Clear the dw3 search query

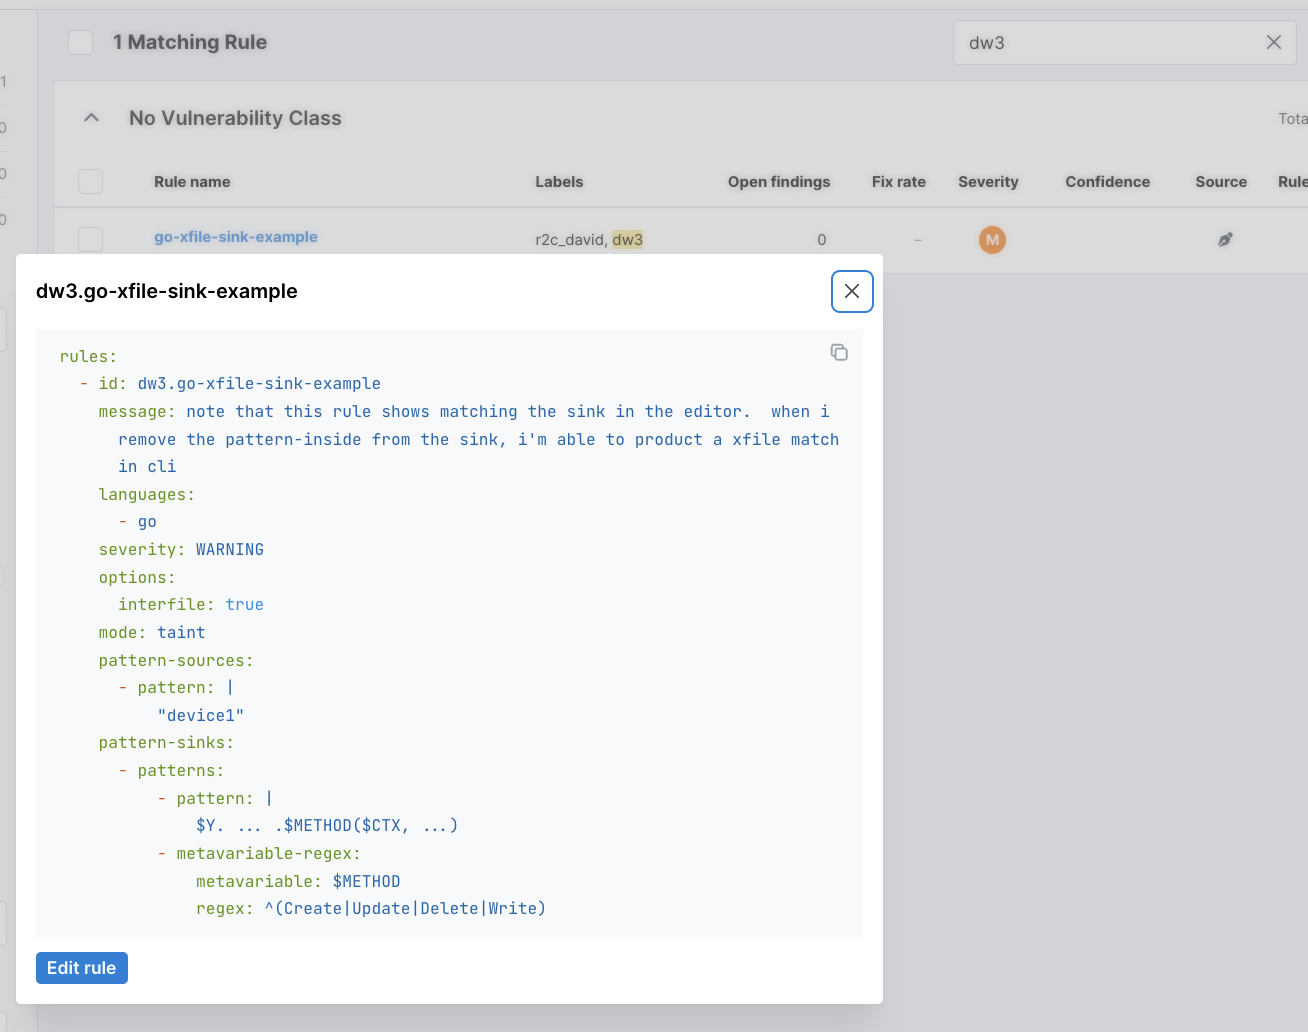click(x=1273, y=42)
